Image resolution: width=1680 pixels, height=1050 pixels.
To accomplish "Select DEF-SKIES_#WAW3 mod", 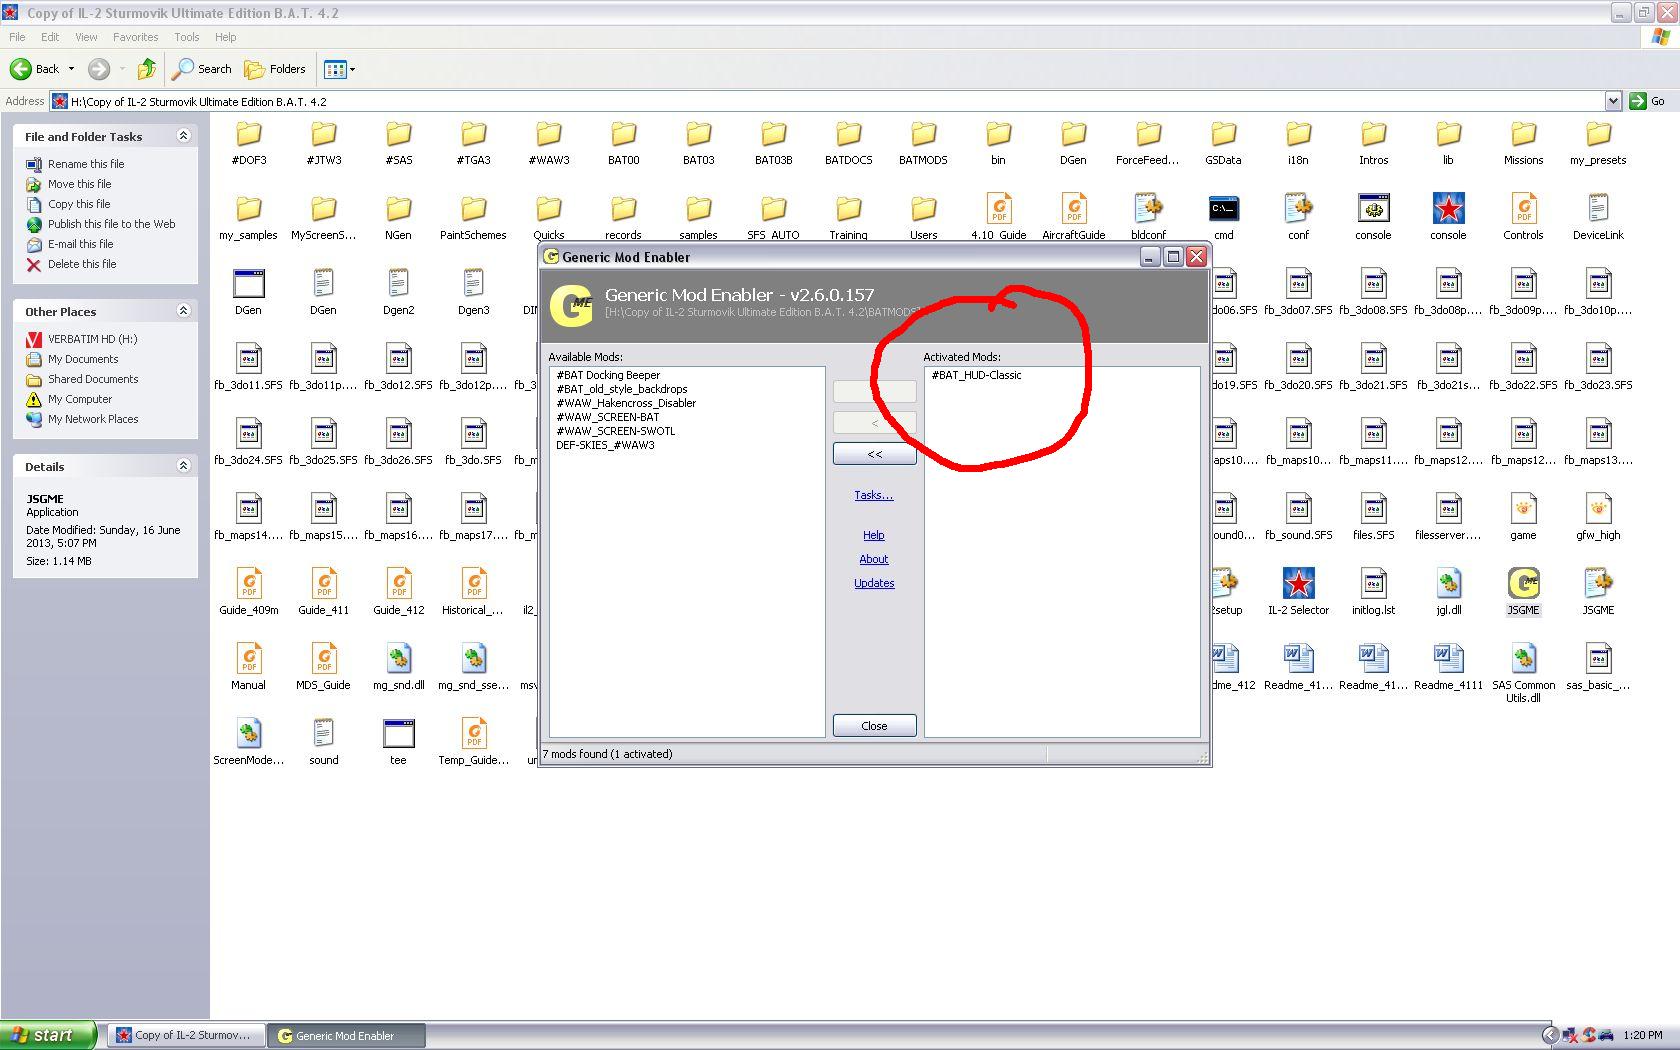I will tap(605, 445).
